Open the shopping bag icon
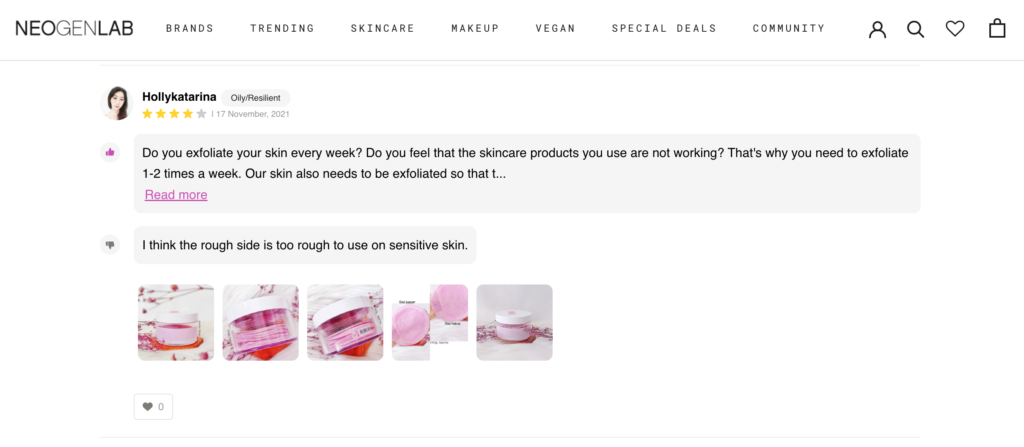The height and width of the screenshot is (447, 1024). tap(997, 29)
